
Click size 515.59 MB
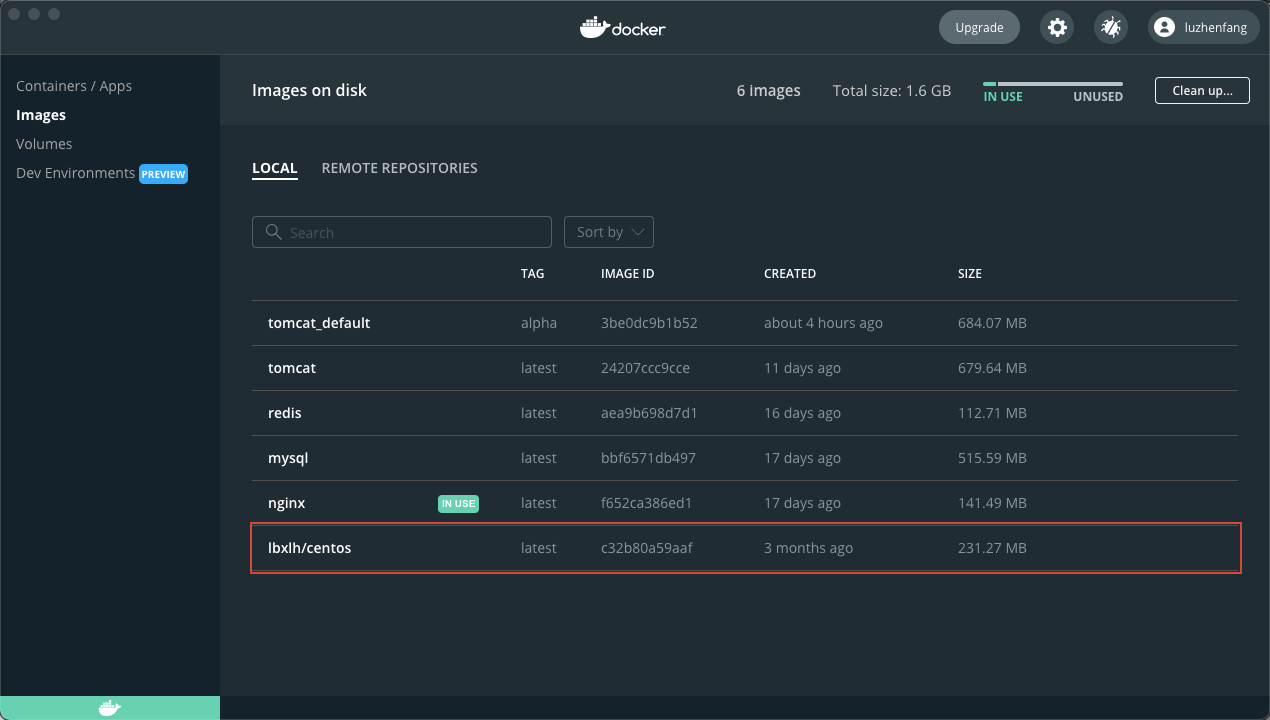click(992, 458)
